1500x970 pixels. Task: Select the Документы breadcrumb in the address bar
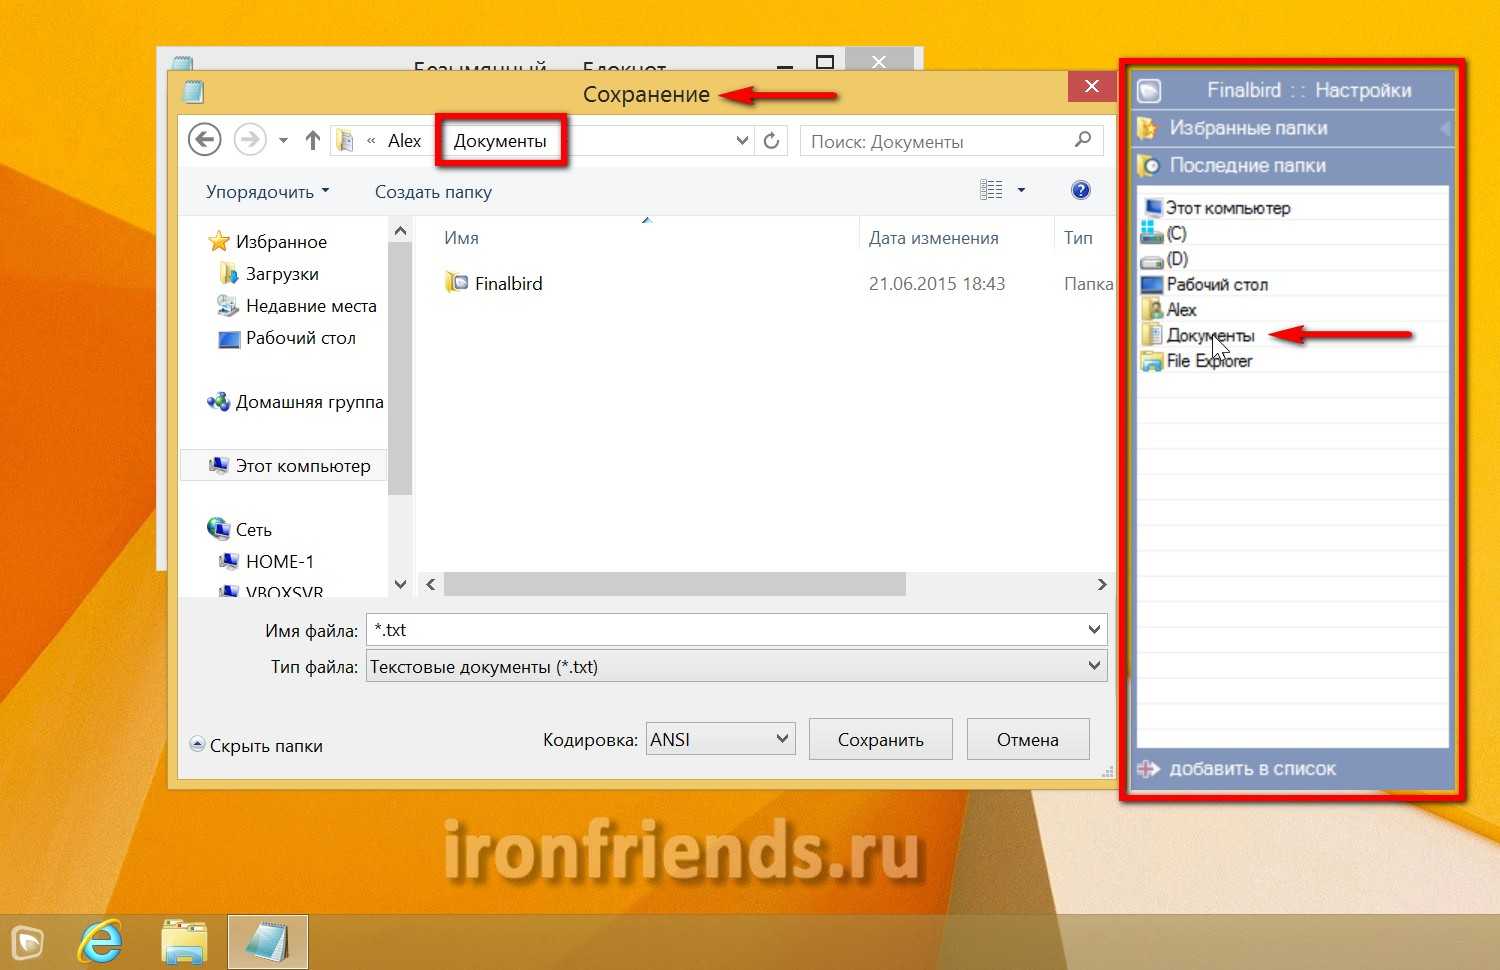click(500, 141)
